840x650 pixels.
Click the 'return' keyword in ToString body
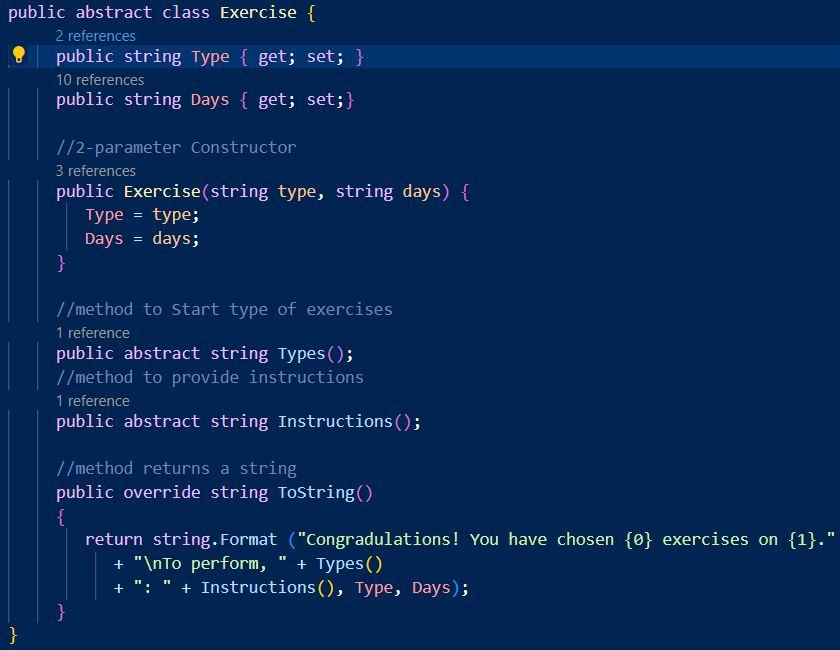(114, 539)
